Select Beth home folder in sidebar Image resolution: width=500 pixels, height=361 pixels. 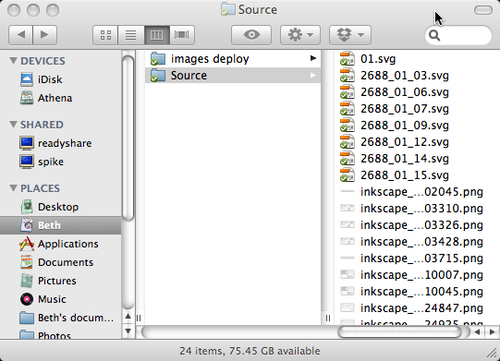tap(60, 225)
